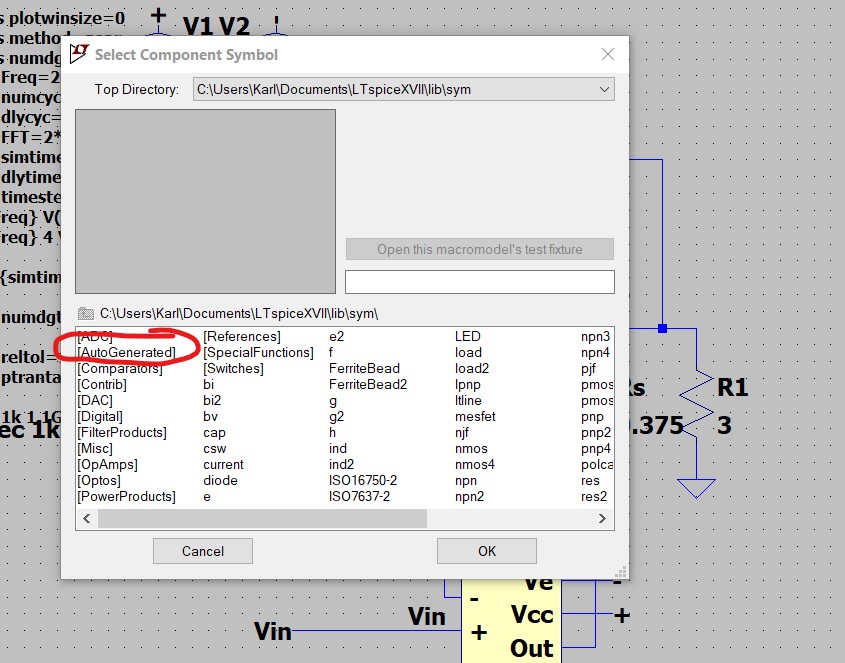Image resolution: width=845 pixels, height=663 pixels.
Task: Click the Cancel button
Action: [x=203, y=551]
